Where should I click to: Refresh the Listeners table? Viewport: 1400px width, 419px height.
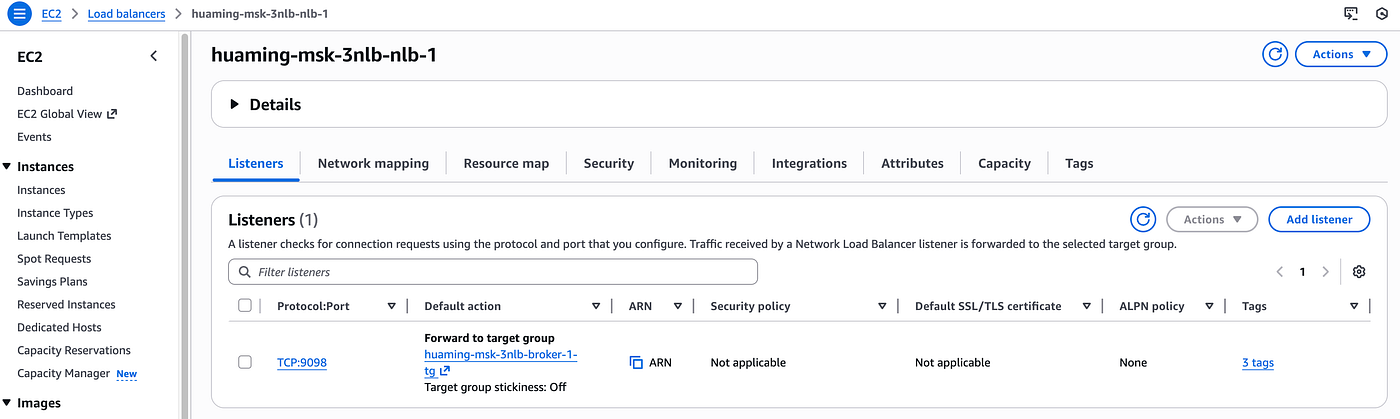1143,219
